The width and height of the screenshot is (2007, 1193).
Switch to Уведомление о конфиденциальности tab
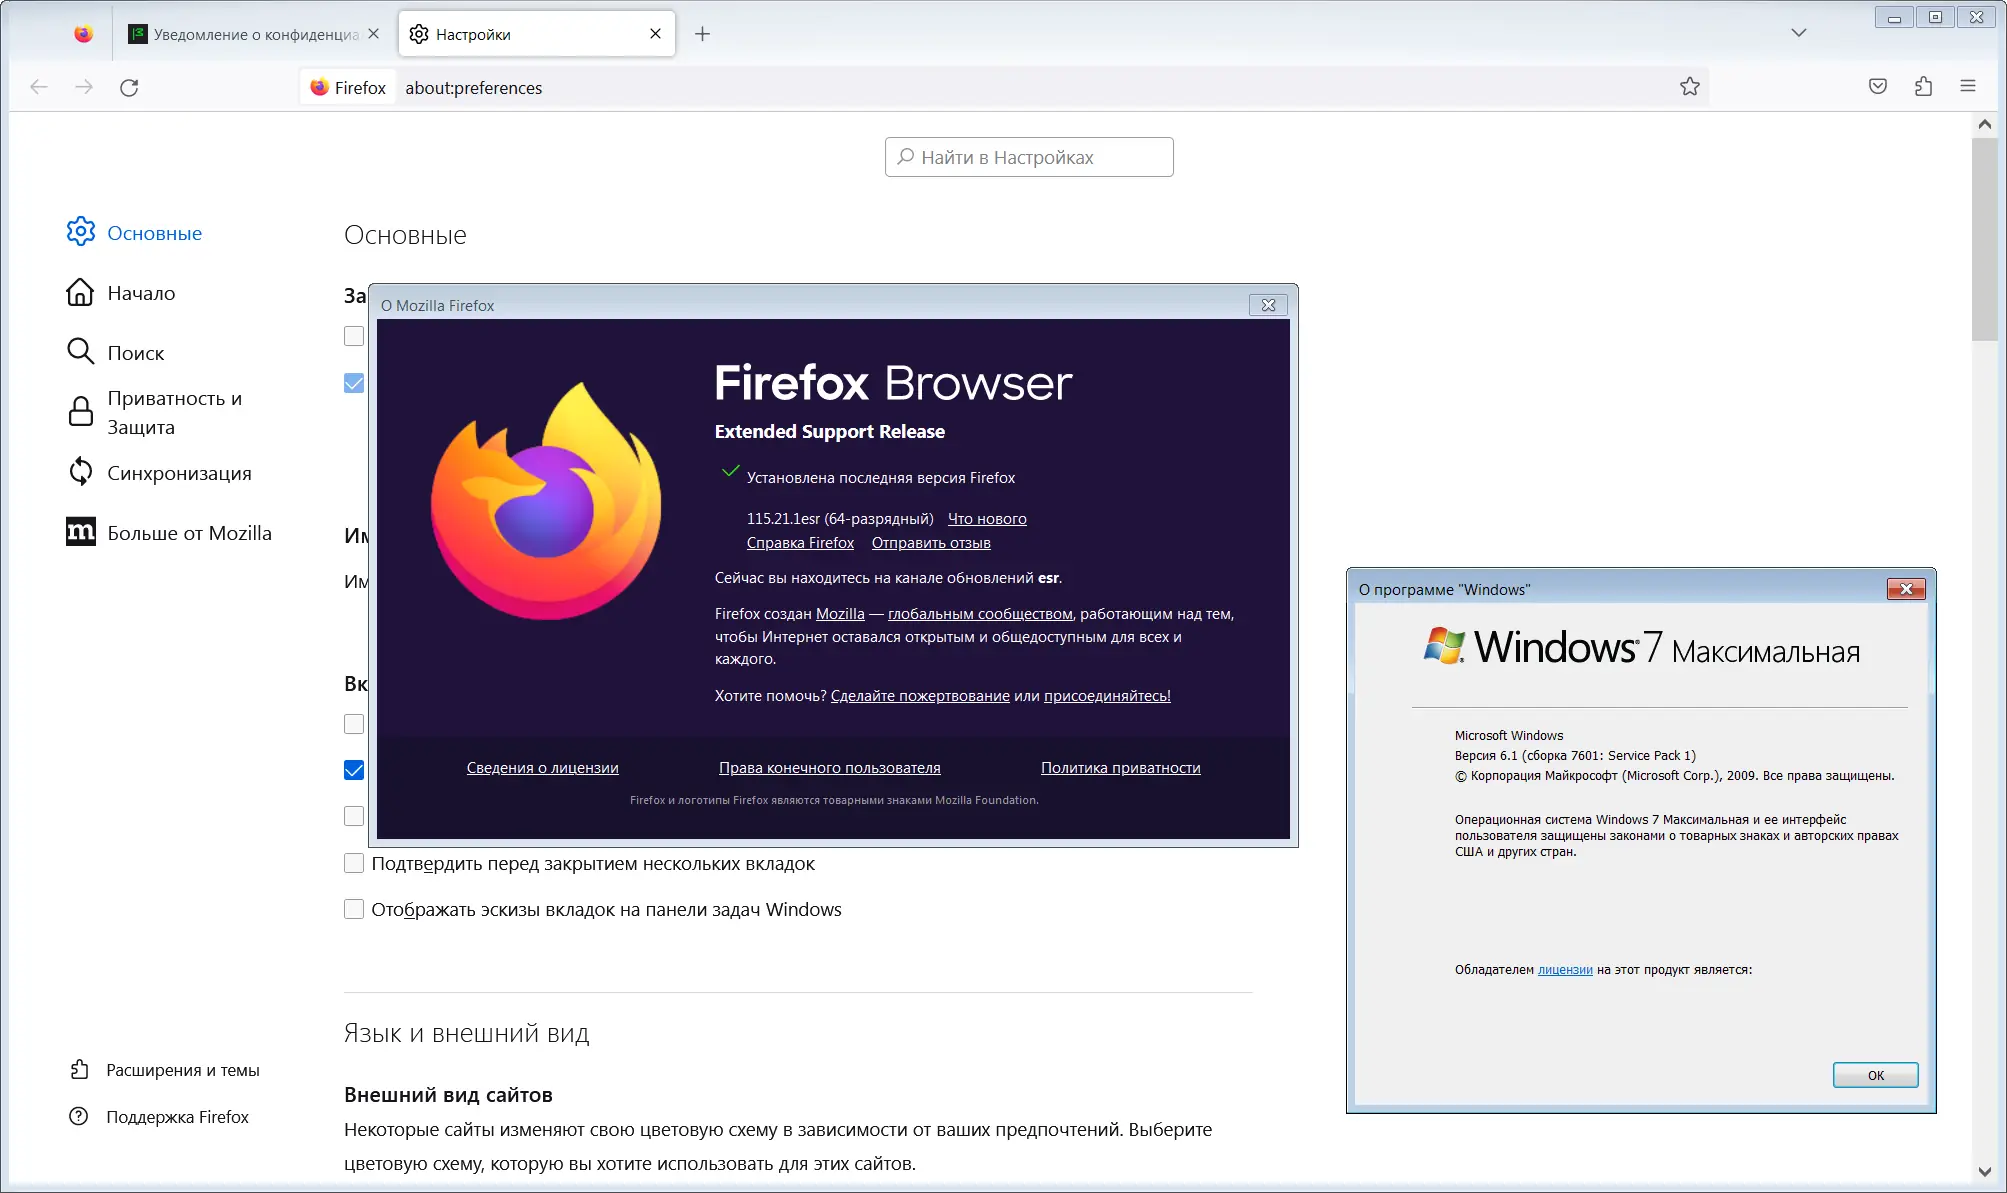255,34
